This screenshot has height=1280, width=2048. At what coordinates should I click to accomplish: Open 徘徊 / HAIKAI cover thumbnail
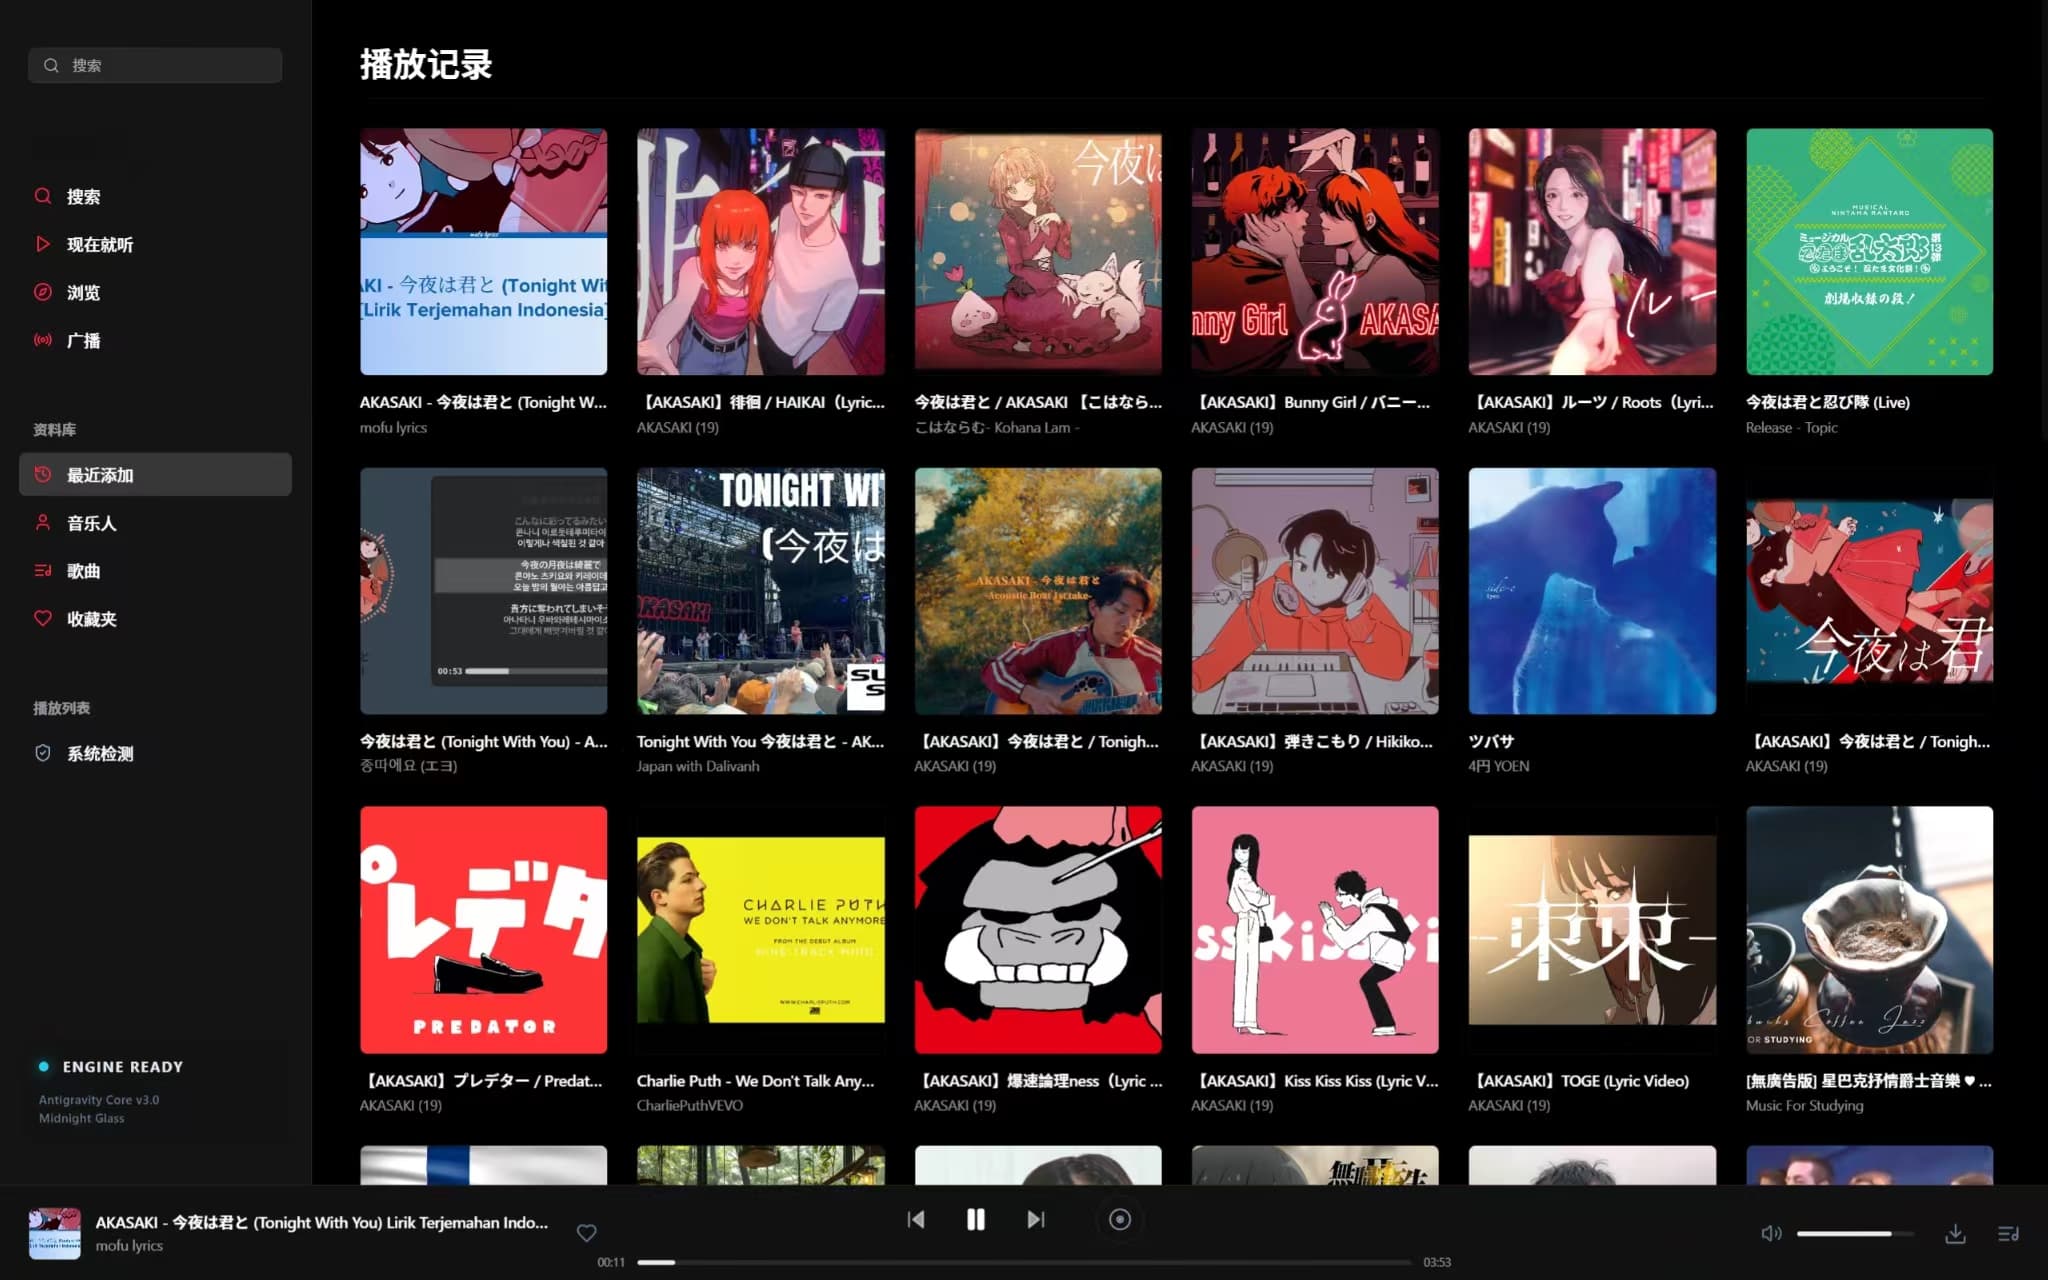(x=760, y=251)
